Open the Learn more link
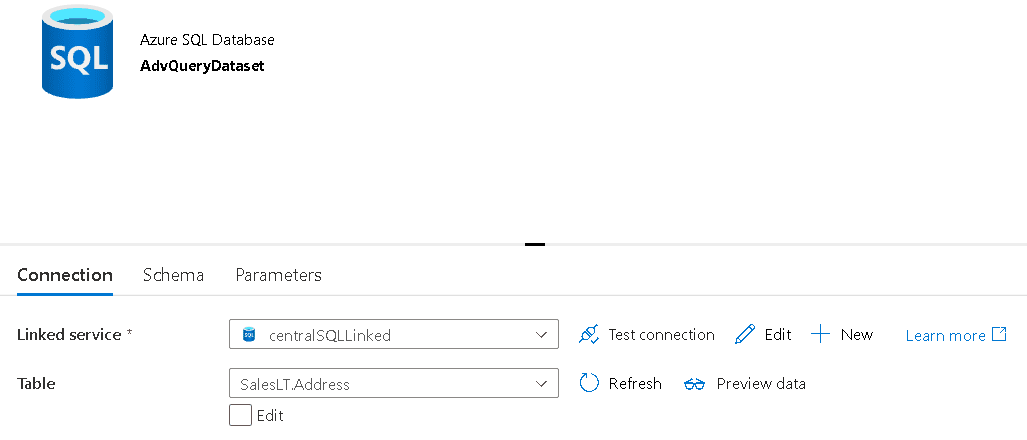 [945, 336]
